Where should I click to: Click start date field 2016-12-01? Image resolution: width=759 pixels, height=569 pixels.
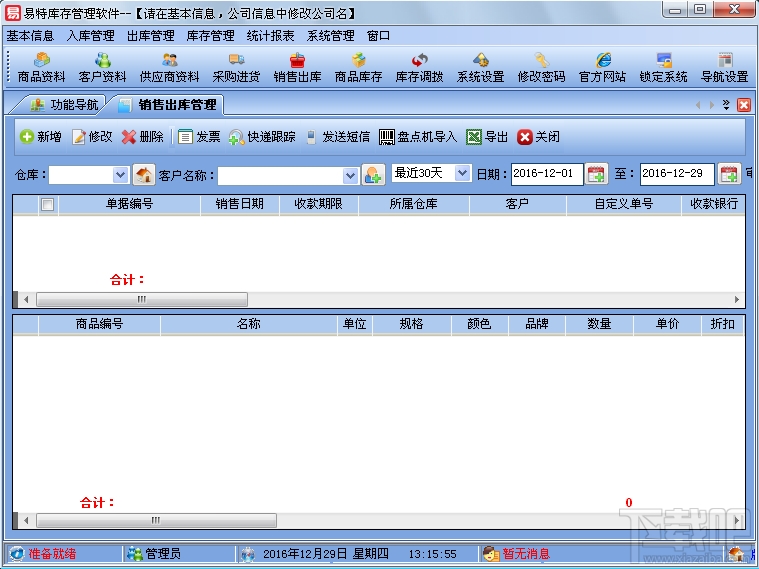[x=547, y=174]
